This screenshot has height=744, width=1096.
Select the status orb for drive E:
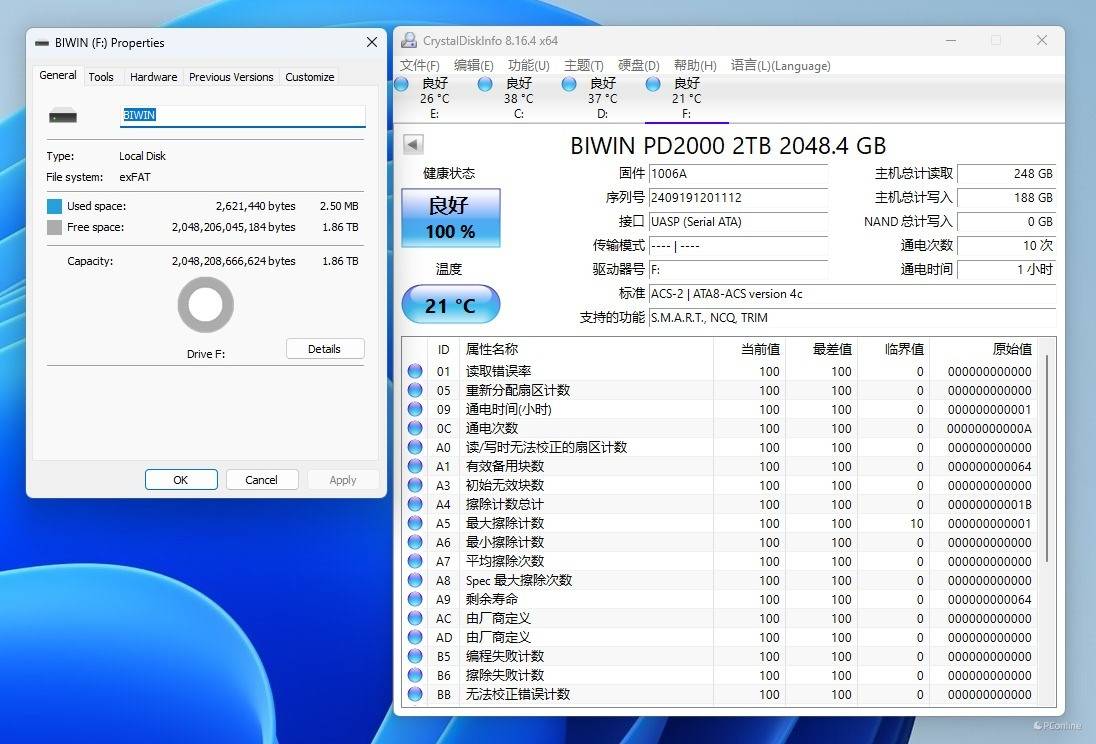(x=402, y=84)
